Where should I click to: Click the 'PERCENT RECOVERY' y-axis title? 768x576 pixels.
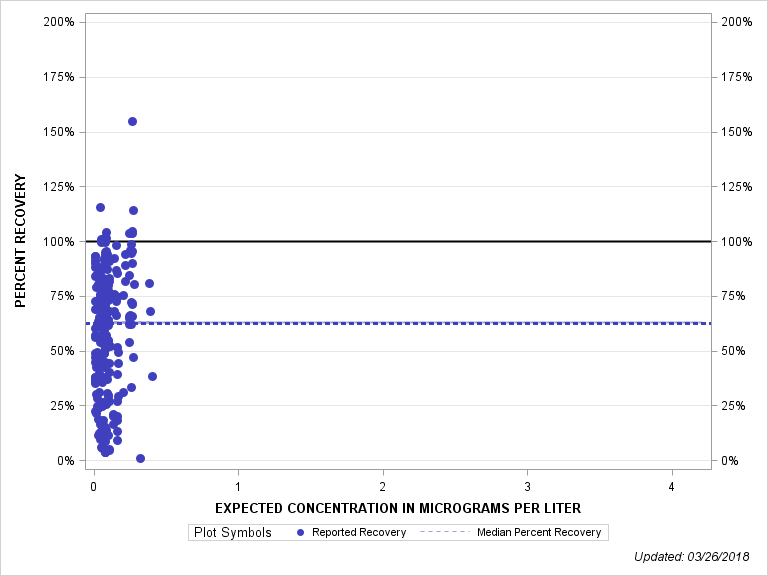20,240
